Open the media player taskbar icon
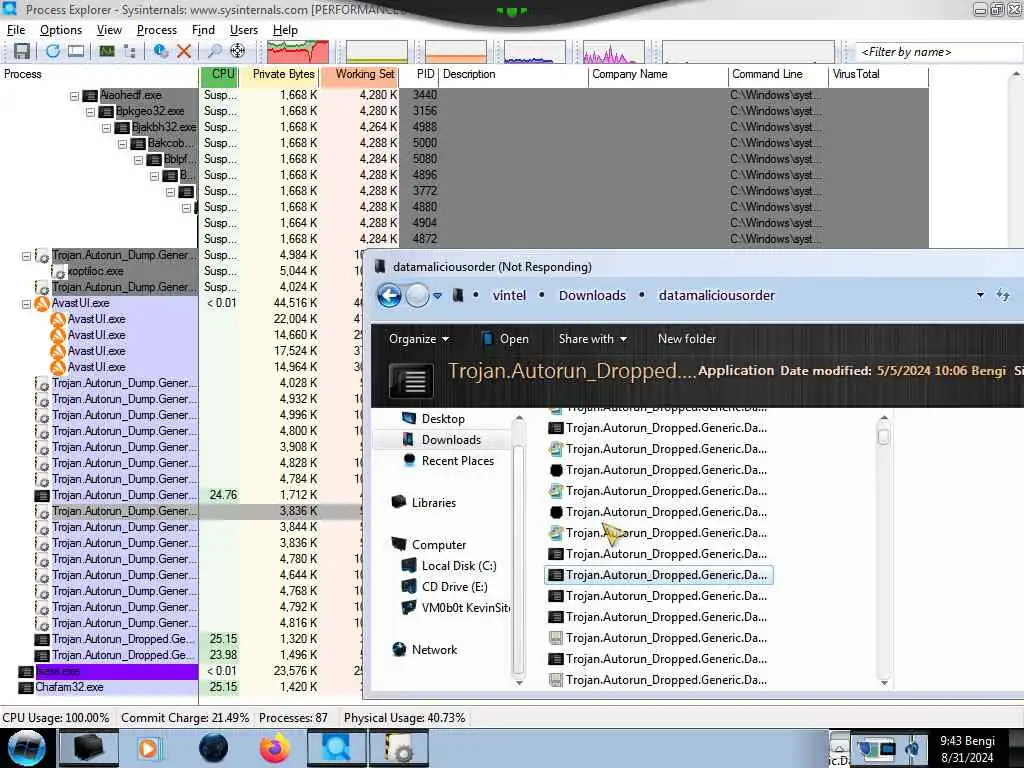 [148, 748]
